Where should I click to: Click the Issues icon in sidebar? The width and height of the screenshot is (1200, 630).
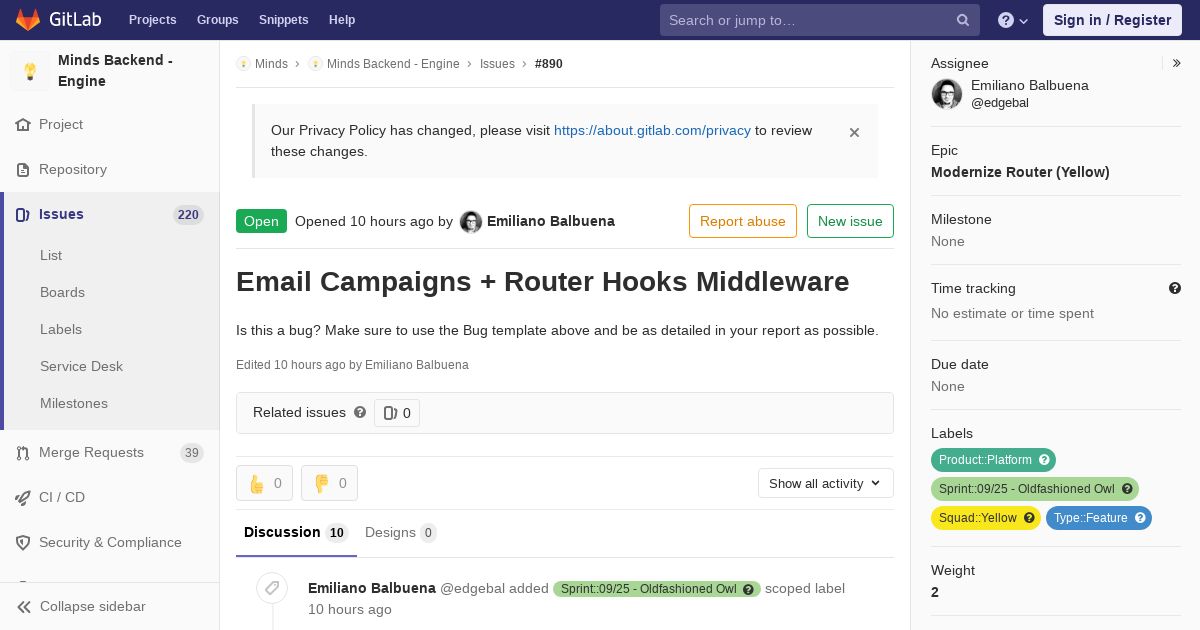(x=23, y=215)
